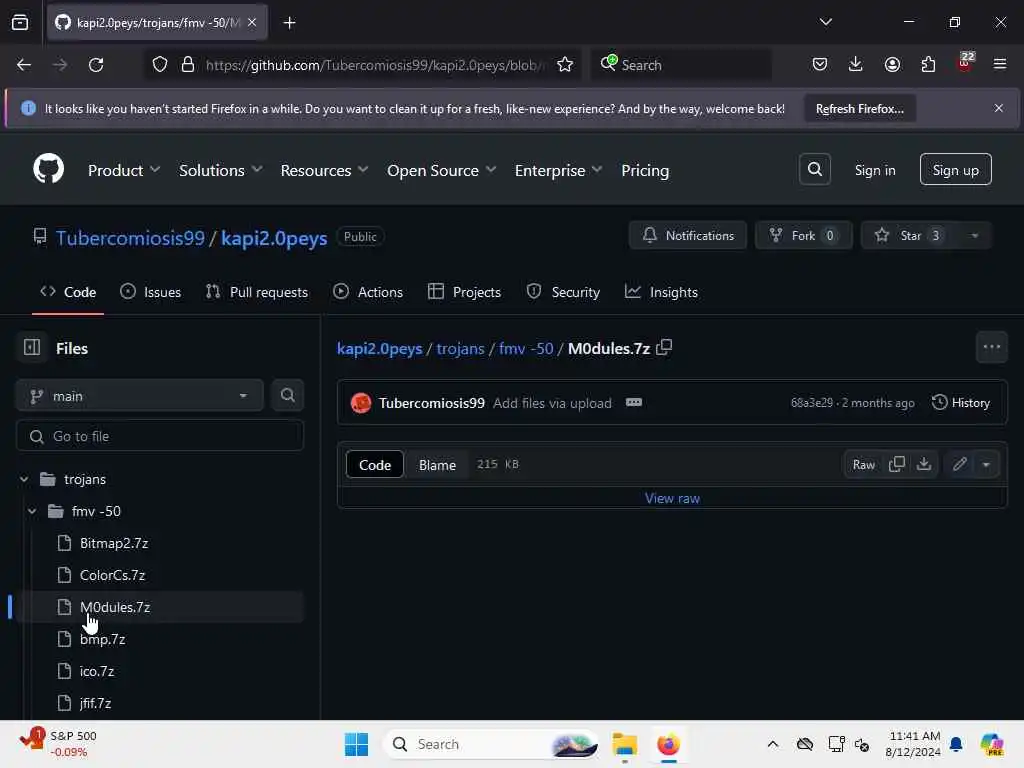List all tabs dropdown arrow in title bar
1024x768 pixels.
tap(825, 22)
